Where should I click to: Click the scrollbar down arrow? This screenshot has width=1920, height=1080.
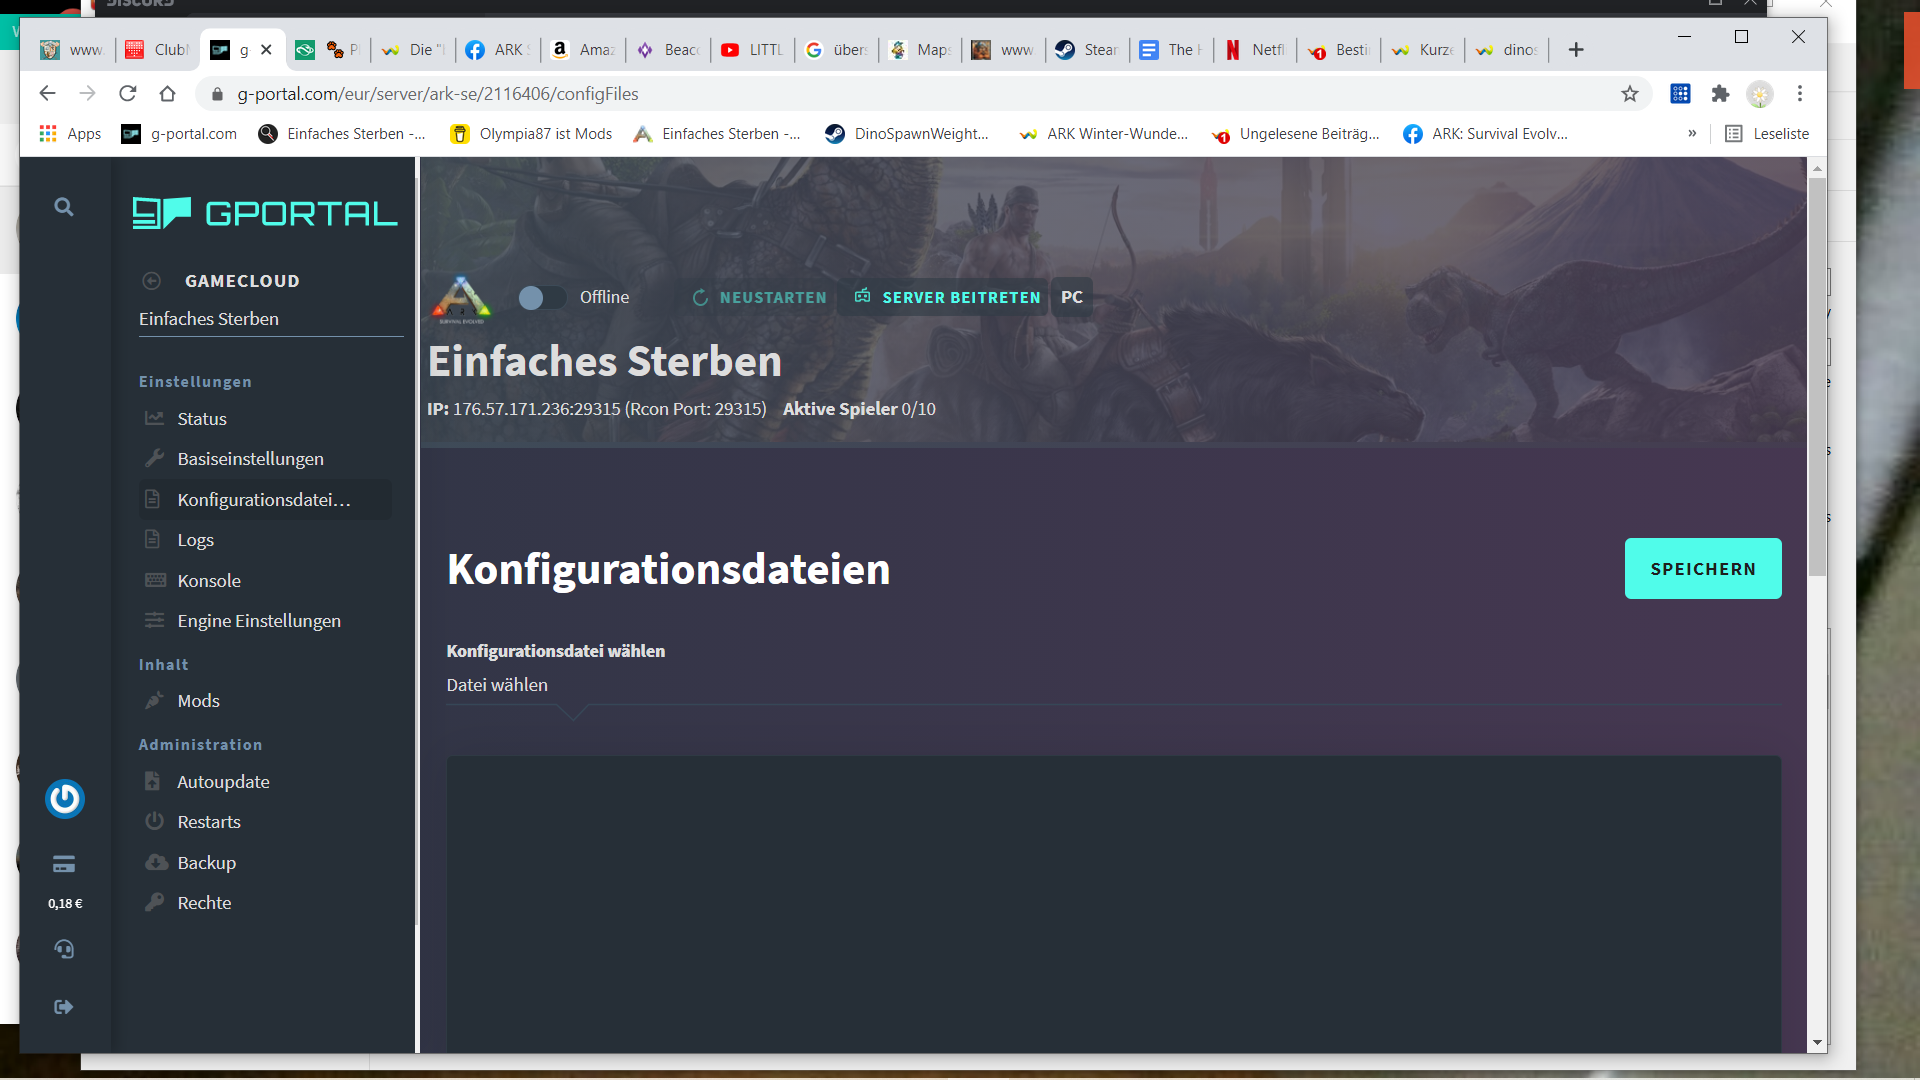(1817, 1042)
